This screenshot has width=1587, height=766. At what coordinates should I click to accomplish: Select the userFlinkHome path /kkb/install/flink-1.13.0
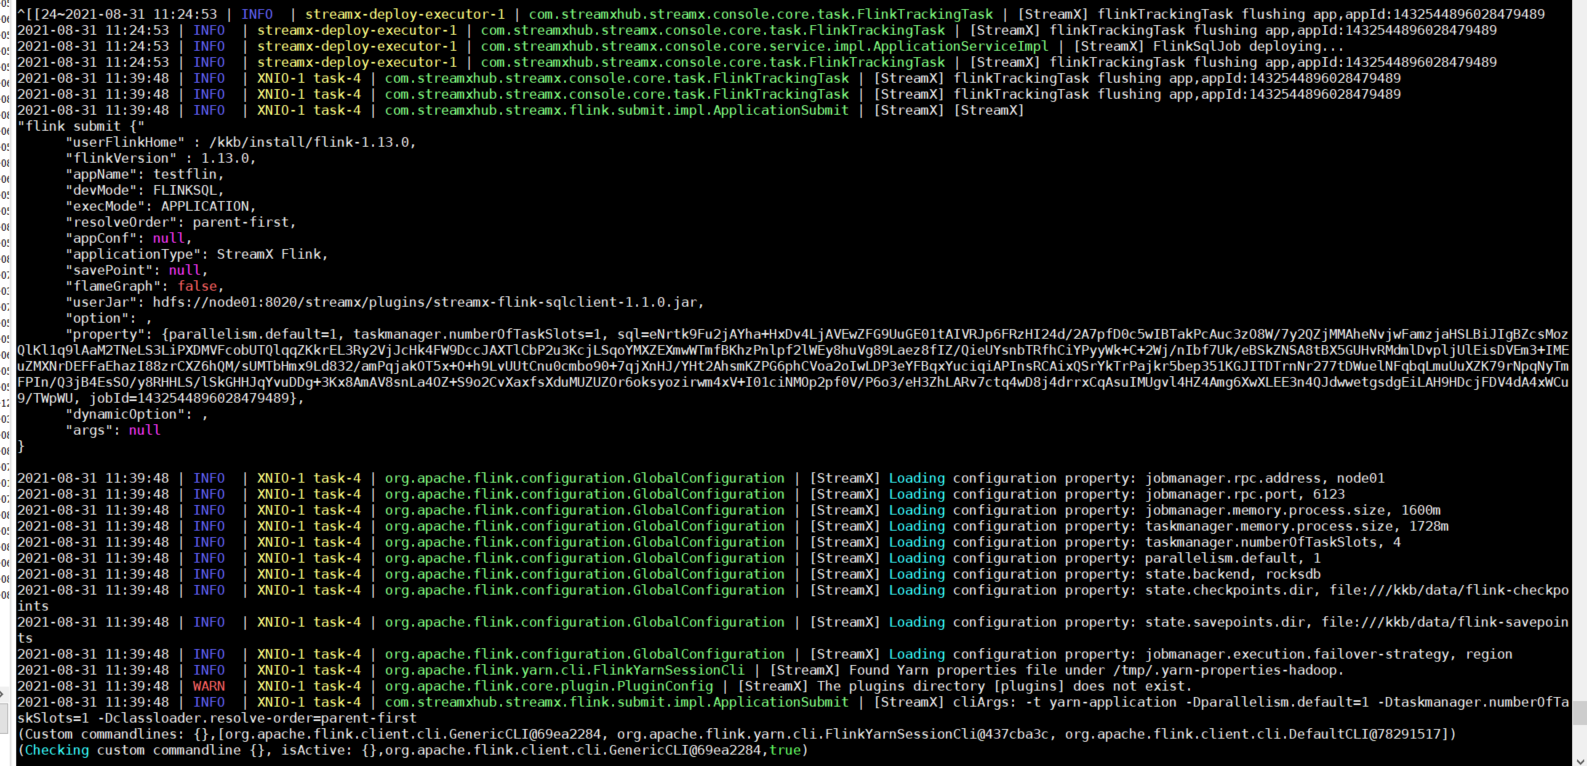[x=311, y=142]
